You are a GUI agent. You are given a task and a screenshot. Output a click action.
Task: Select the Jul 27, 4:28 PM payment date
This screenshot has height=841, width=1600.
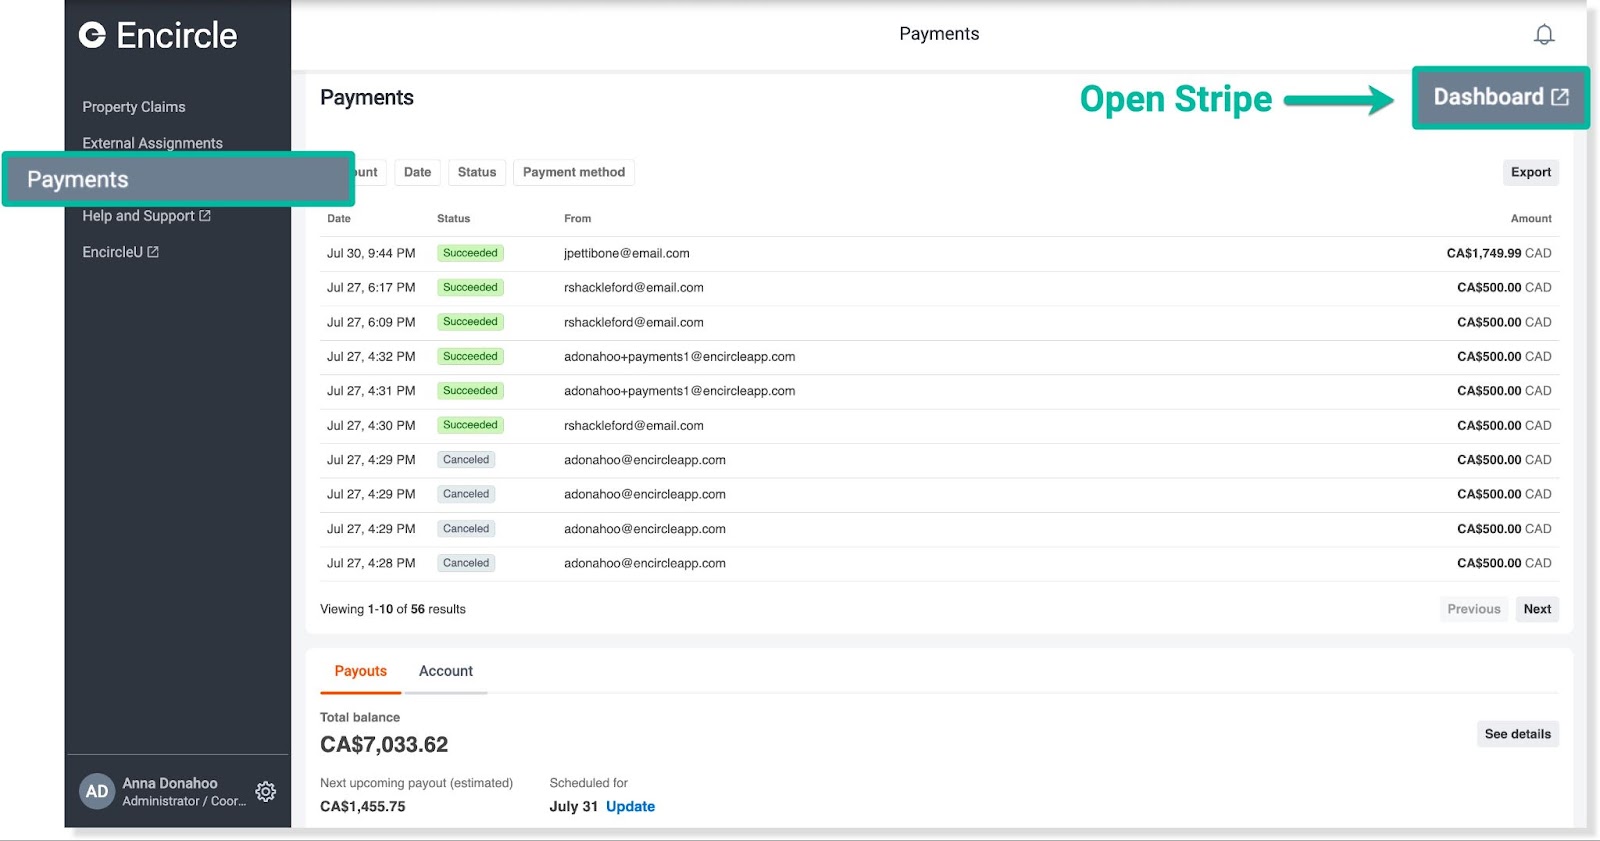pyautogui.click(x=371, y=564)
